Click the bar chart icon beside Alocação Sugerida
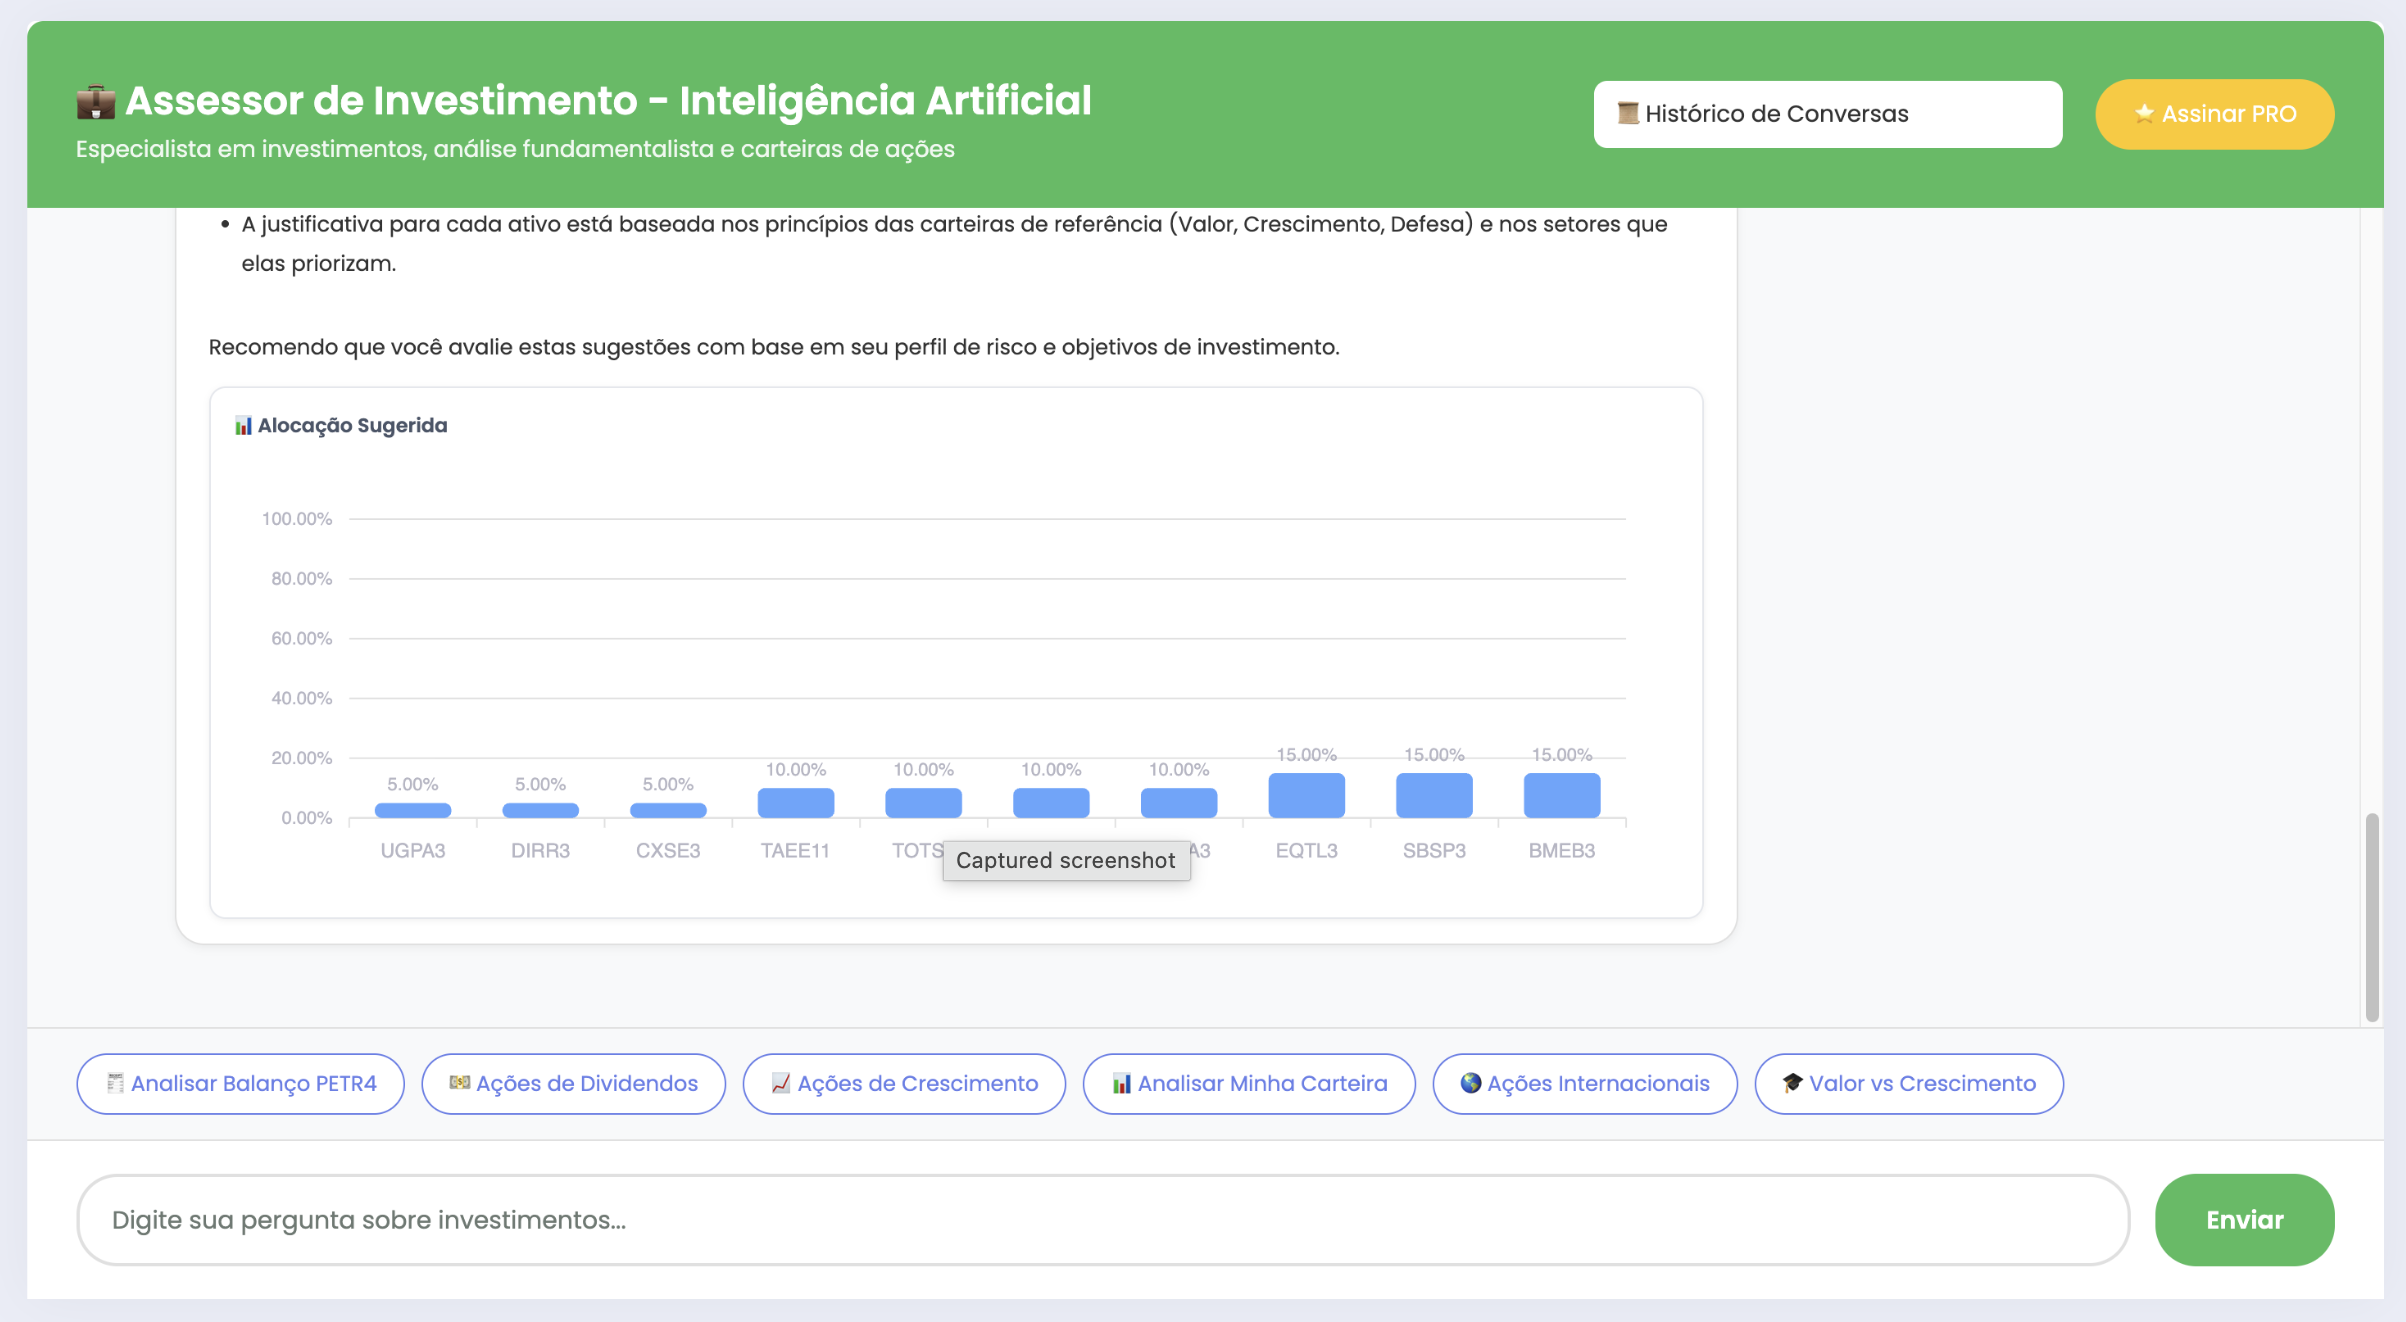 243,426
